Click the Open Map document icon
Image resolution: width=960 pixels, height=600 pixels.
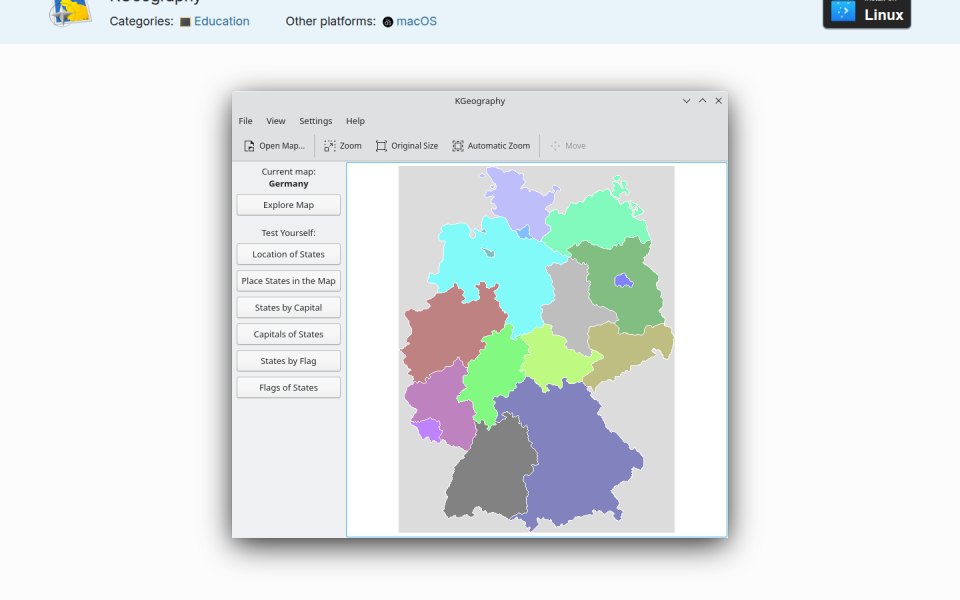click(249, 146)
